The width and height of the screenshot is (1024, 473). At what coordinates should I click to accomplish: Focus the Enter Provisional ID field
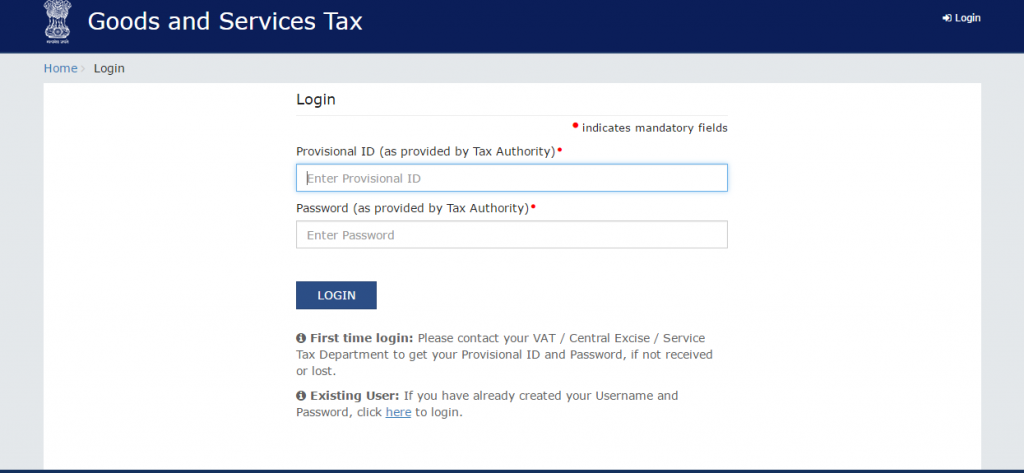click(x=511, y=178)
